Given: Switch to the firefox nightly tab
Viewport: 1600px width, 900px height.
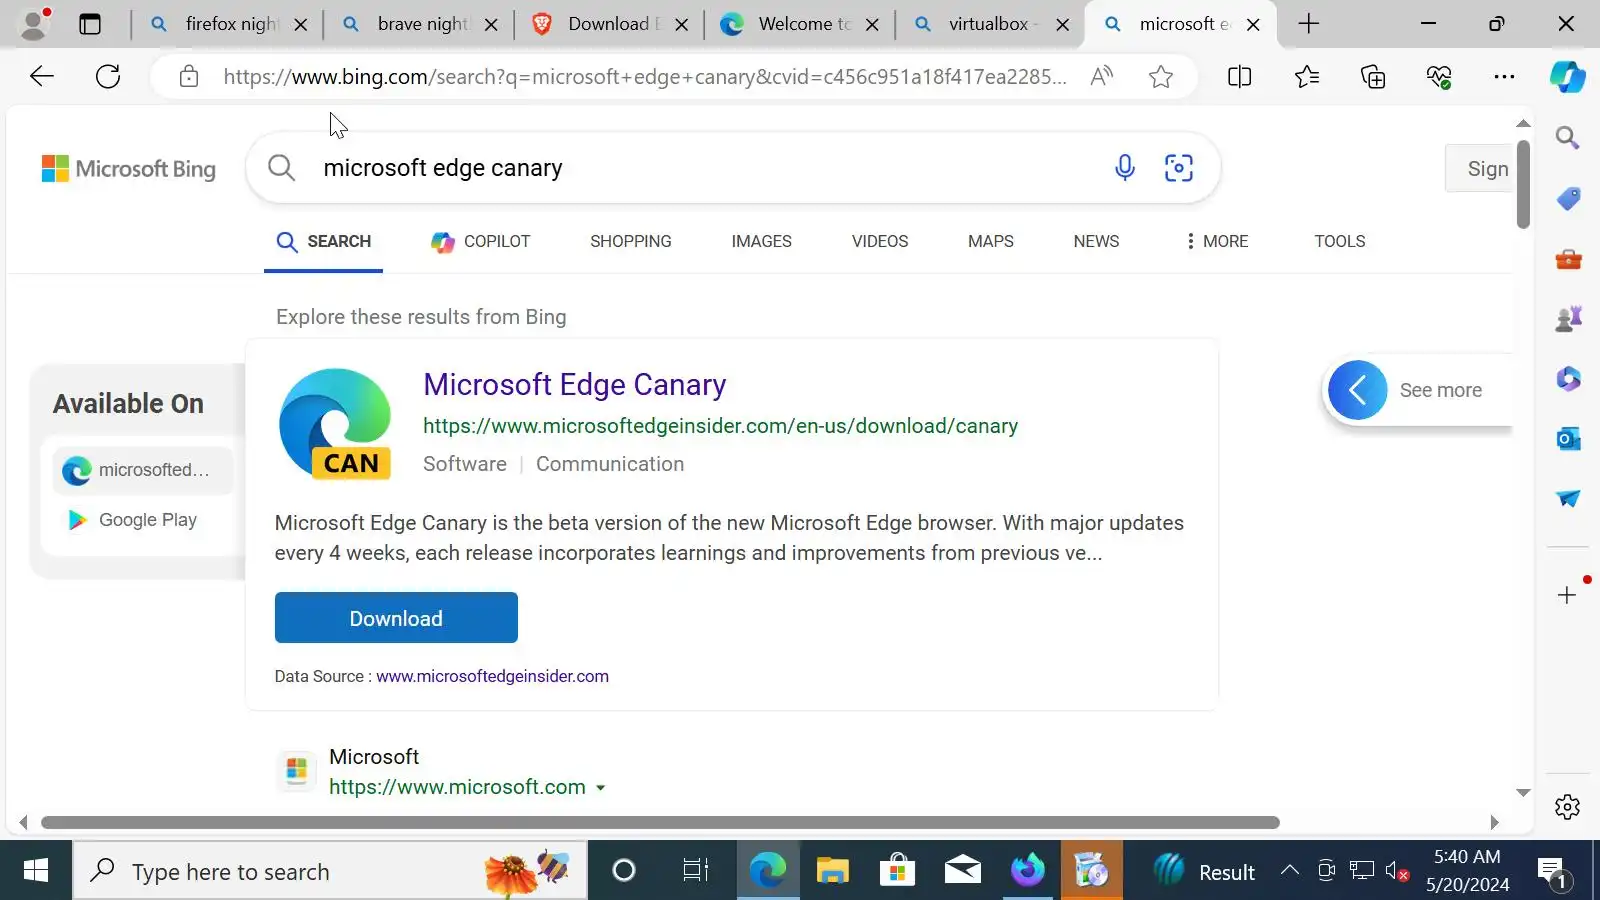Looking at the screenshot, I should coord(231,24).
